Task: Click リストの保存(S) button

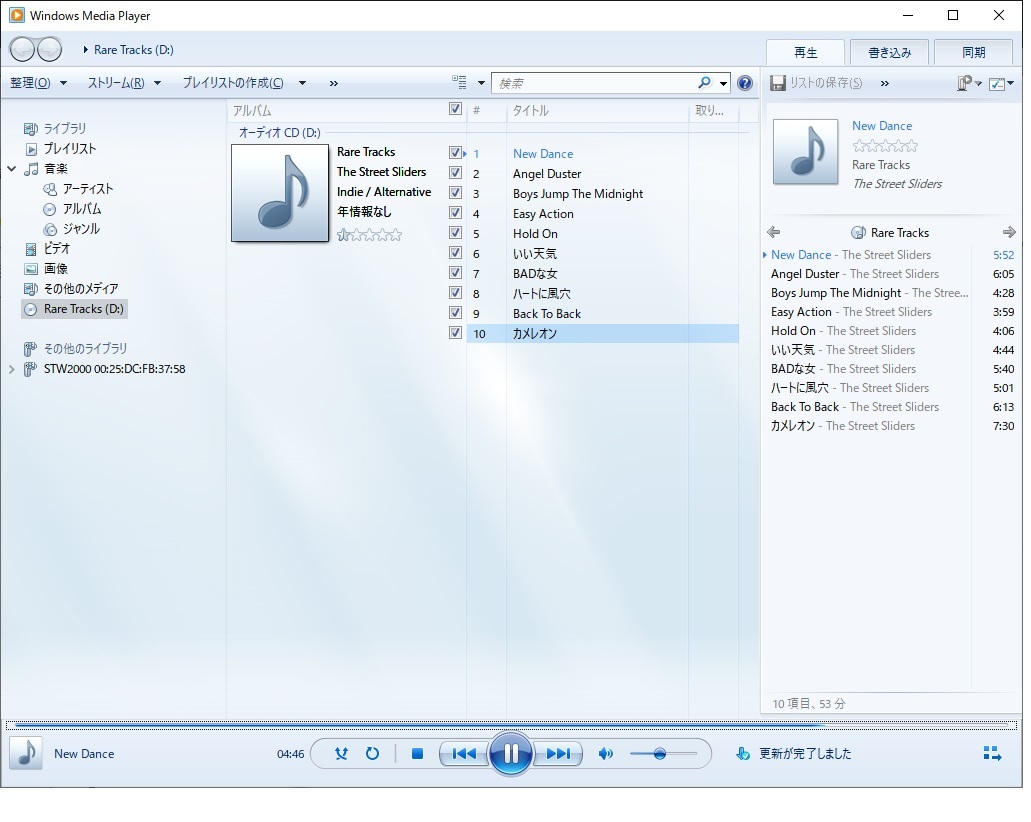Action: (816, 83)
